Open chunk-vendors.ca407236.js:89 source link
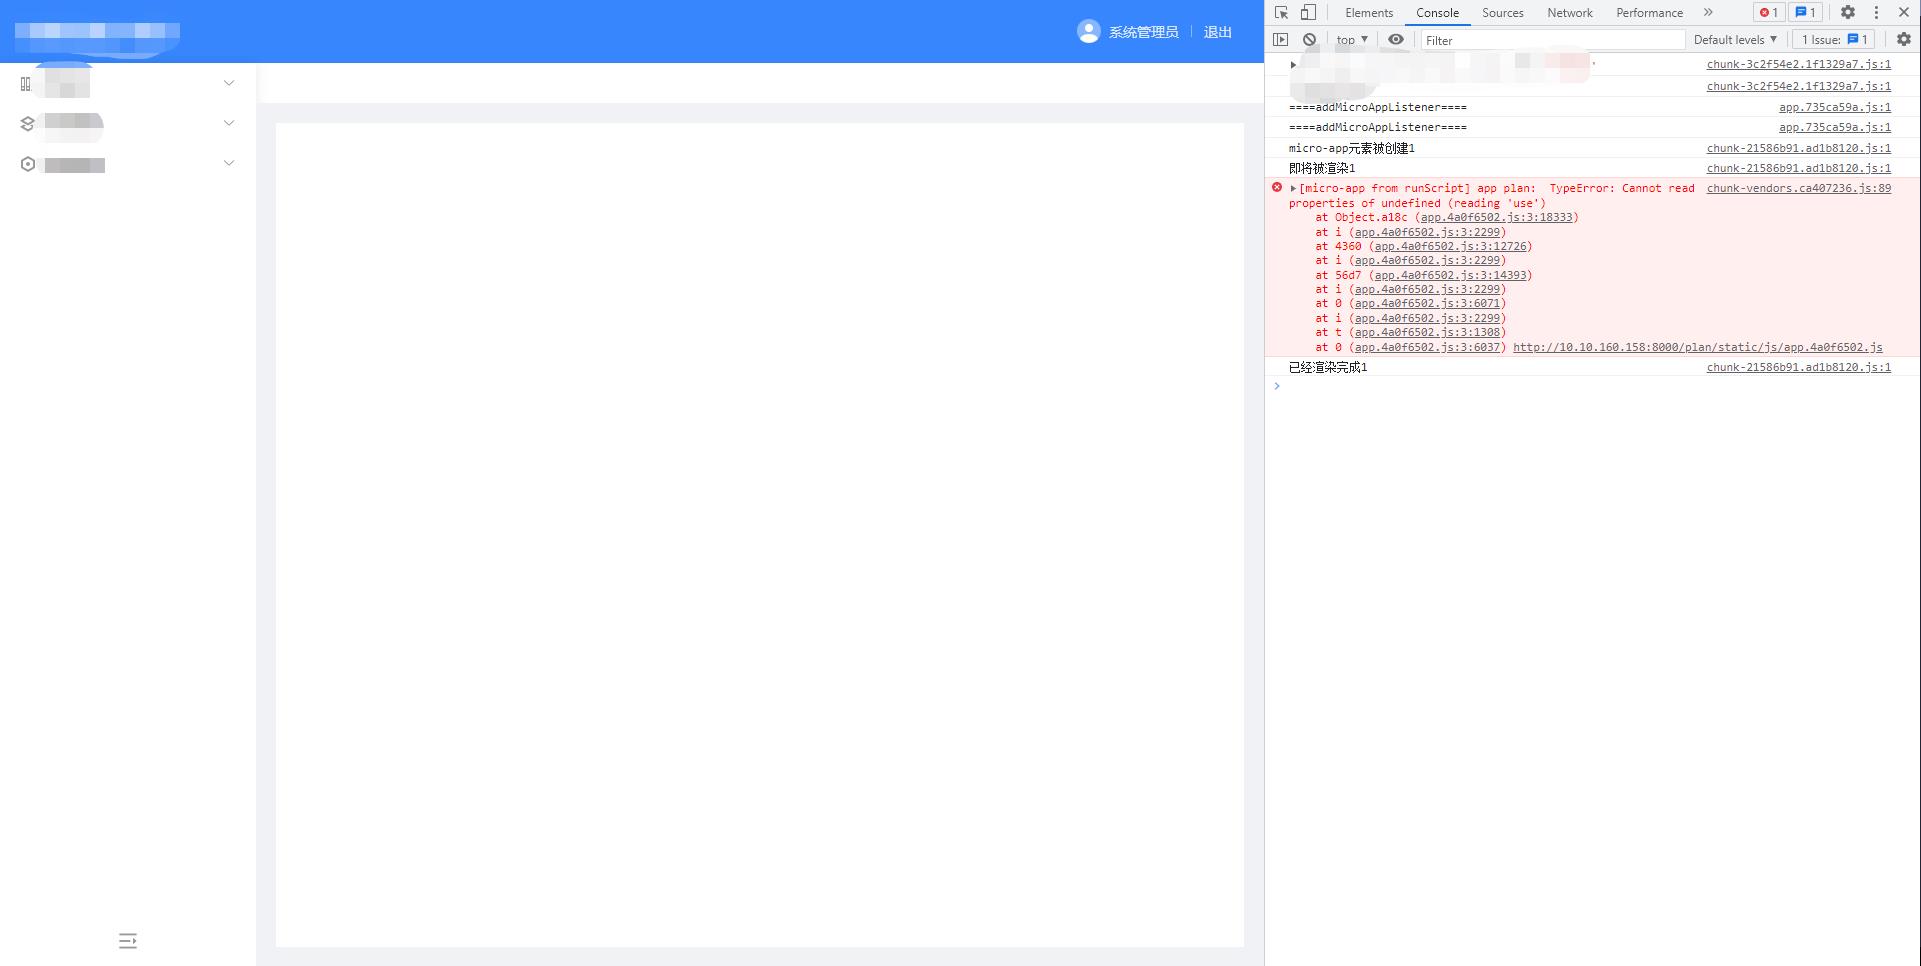Image resolution: width=1921 pixels, height=966 pixels. click(1798, 188)
